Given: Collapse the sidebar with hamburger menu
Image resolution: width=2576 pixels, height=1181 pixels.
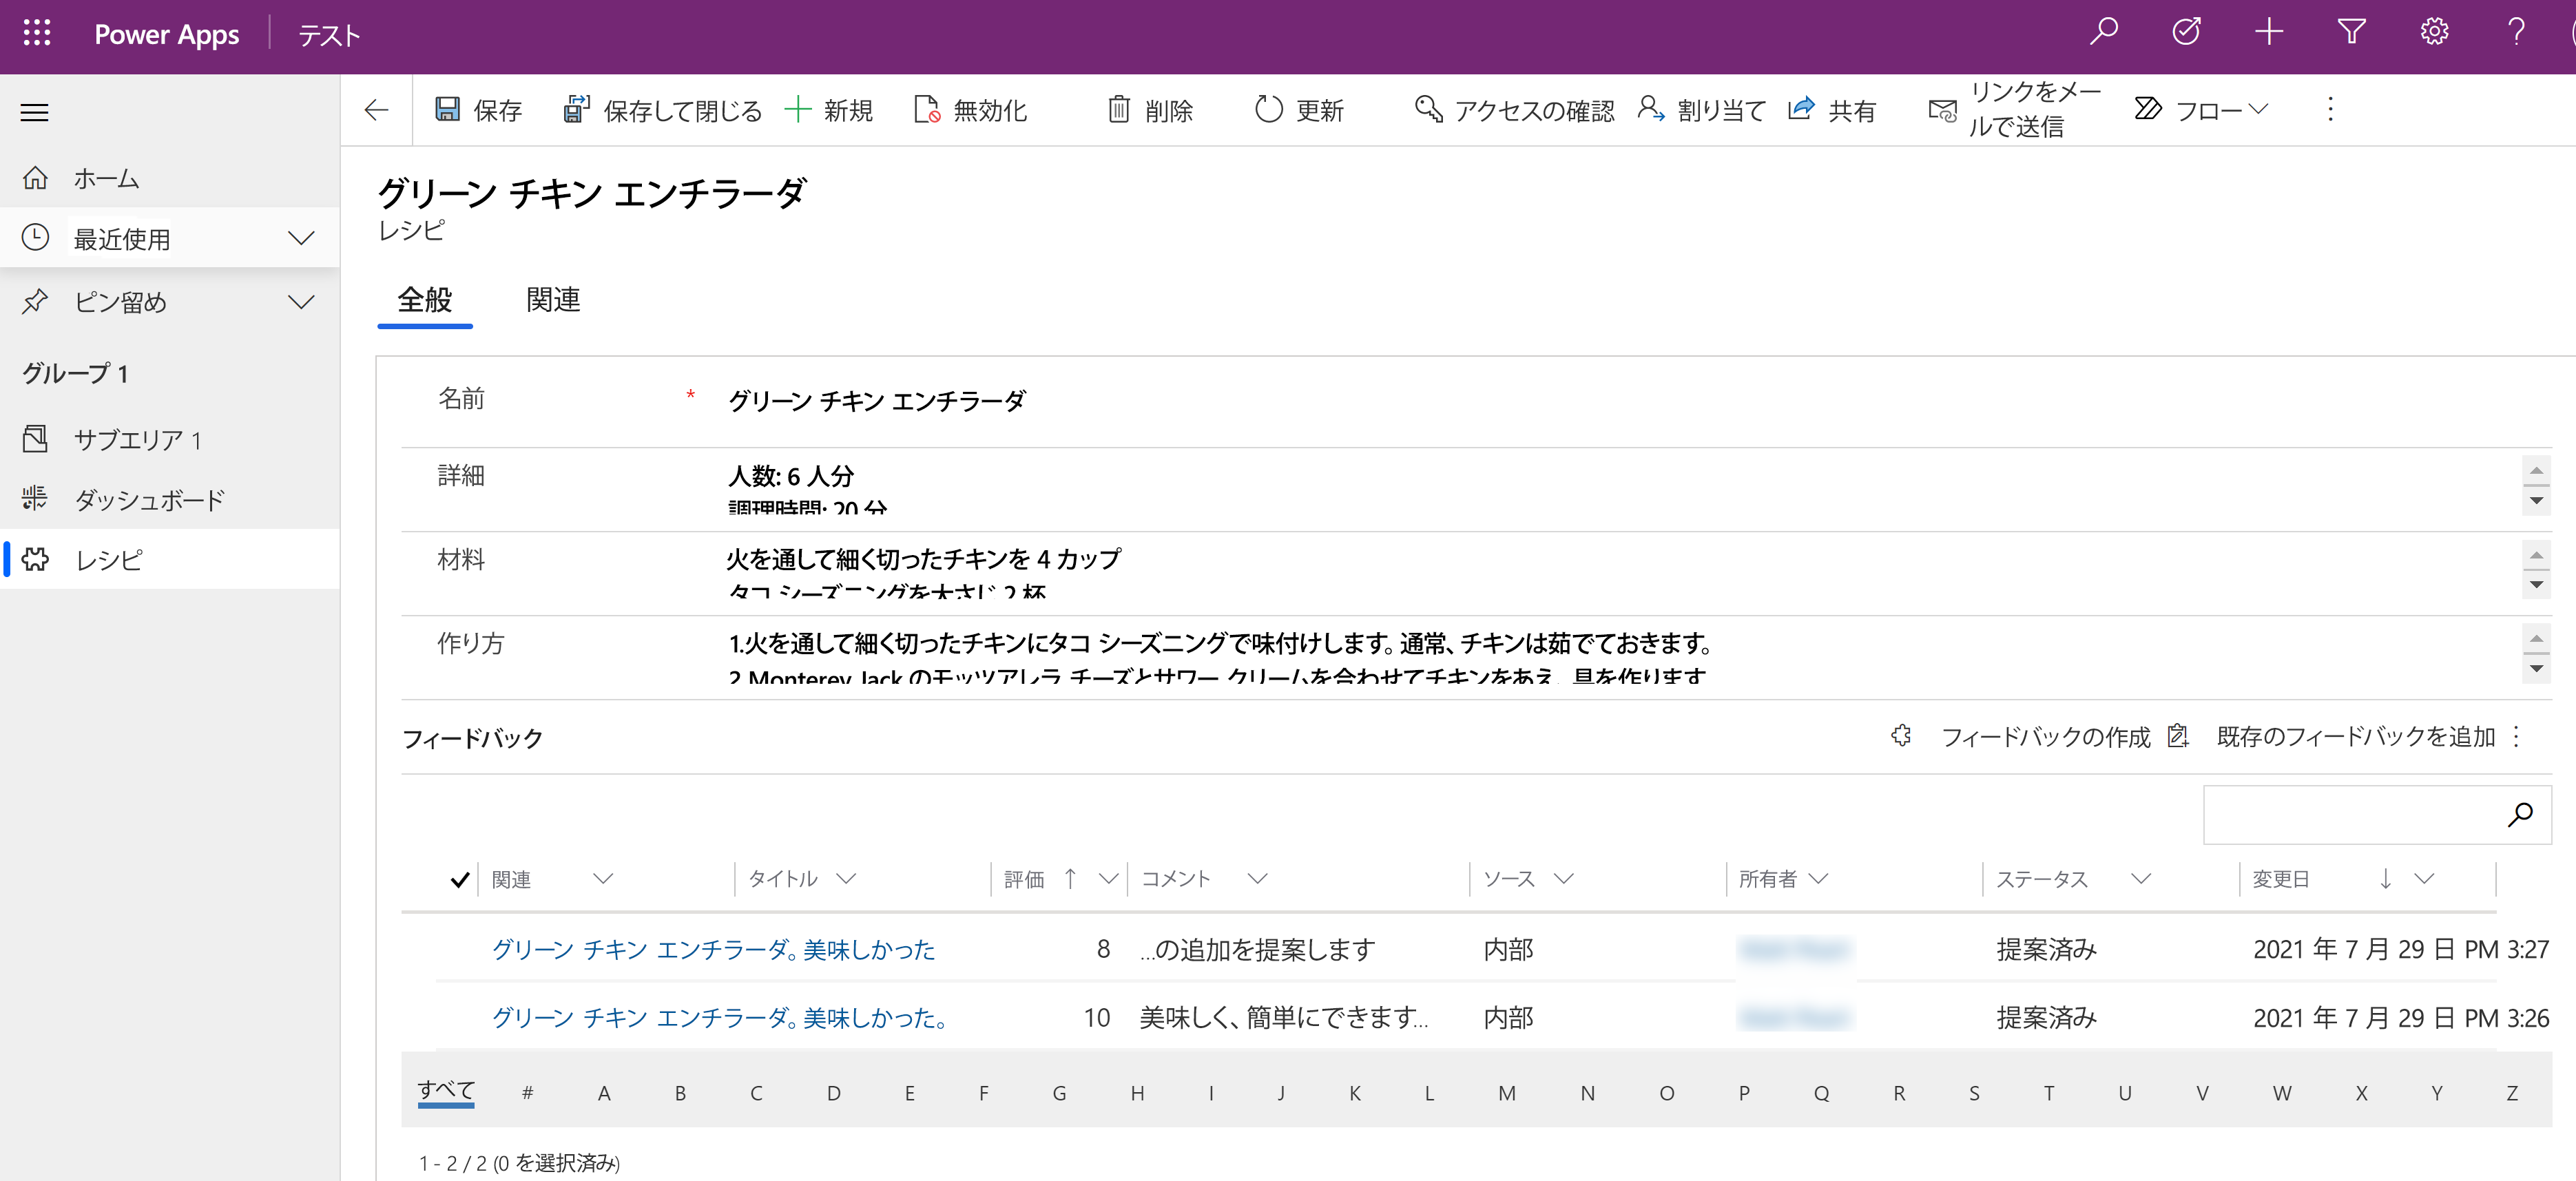Looking at the screenshot, I should pyautogui.click(x=35, y=112).
